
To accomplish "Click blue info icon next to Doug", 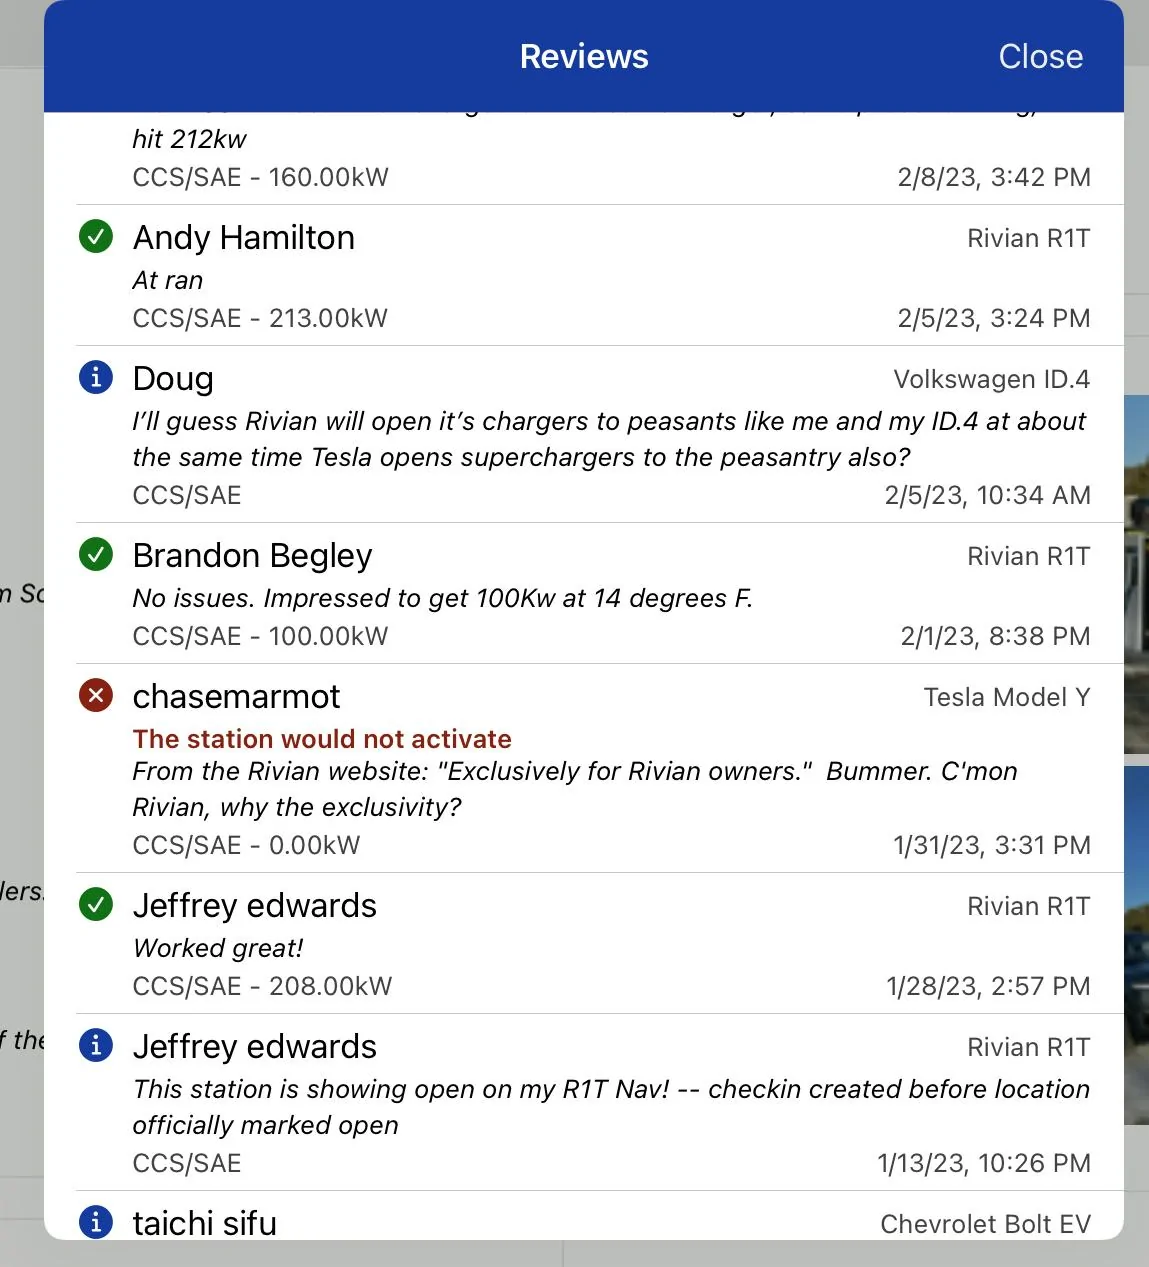I will [96, 377].
